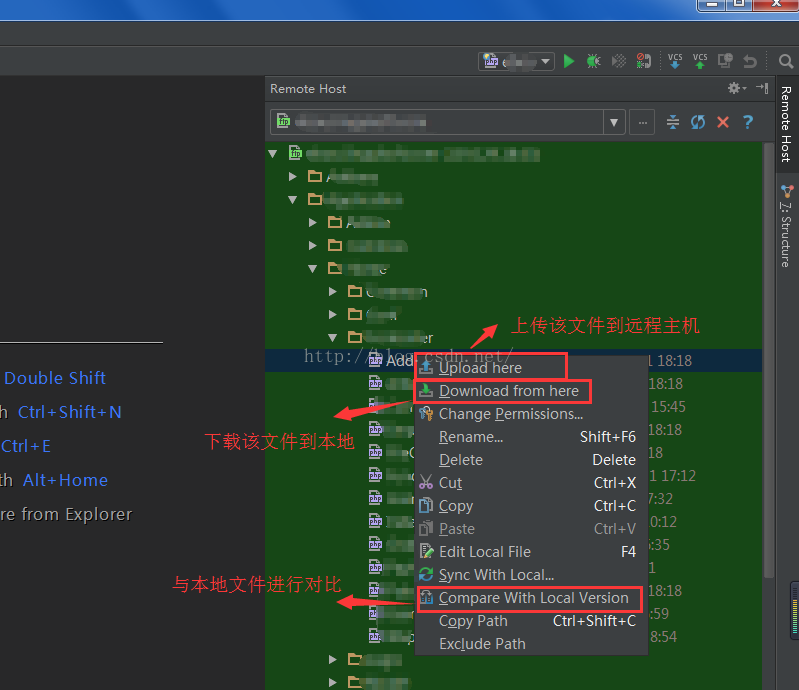Select Cut from context menu

click(x=530, y=483)
